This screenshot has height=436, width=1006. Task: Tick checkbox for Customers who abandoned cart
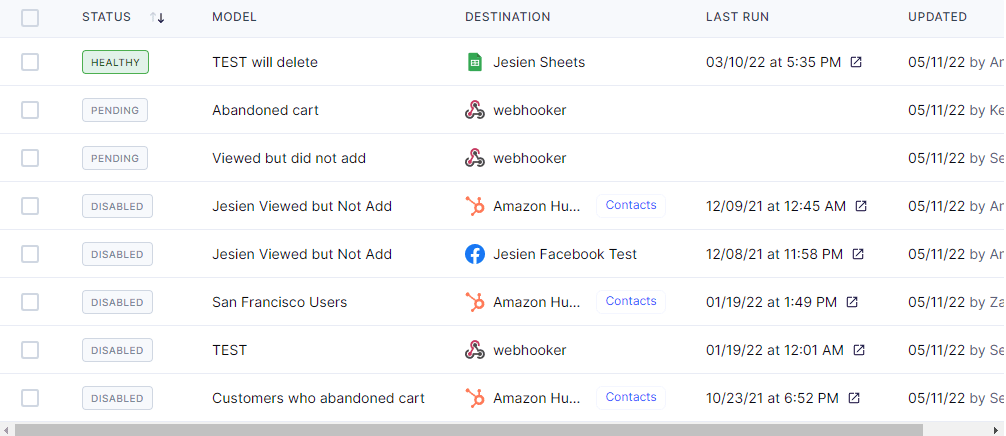click(30, 398)
